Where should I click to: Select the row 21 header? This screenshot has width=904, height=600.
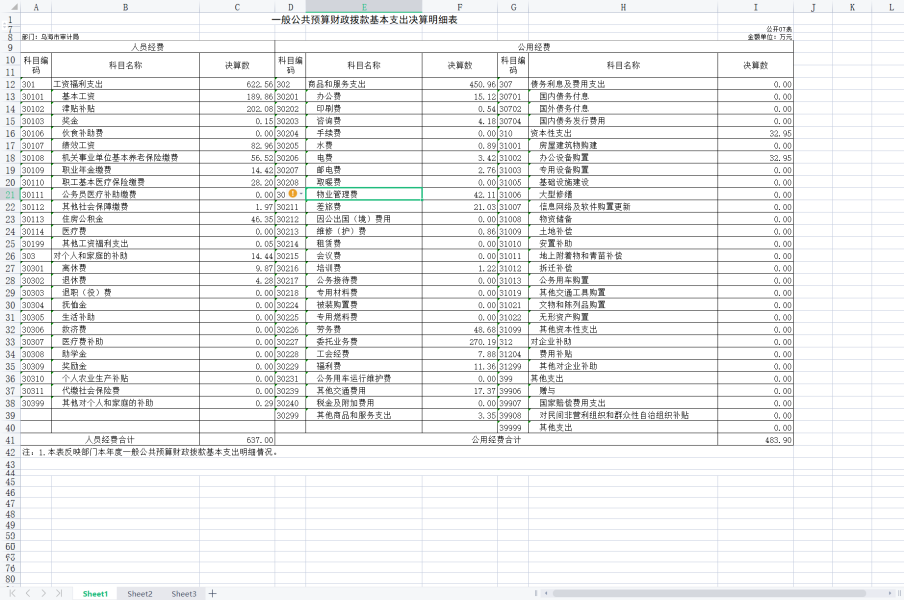[x=9, y=193]
